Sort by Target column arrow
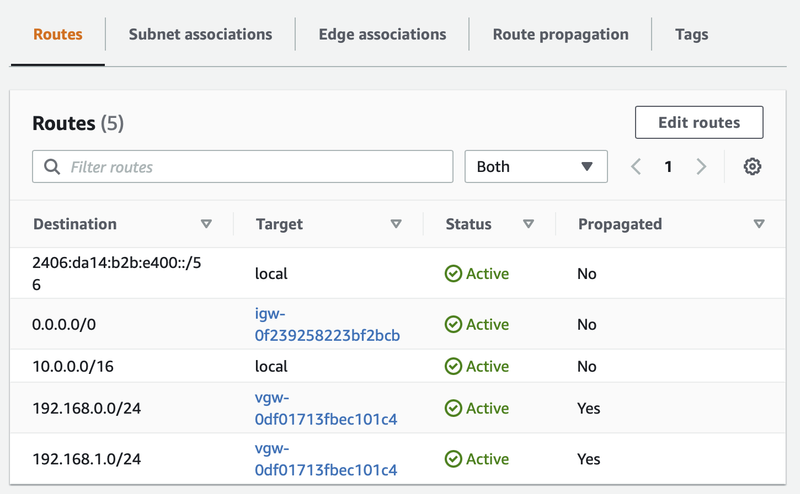 [396, 224]
